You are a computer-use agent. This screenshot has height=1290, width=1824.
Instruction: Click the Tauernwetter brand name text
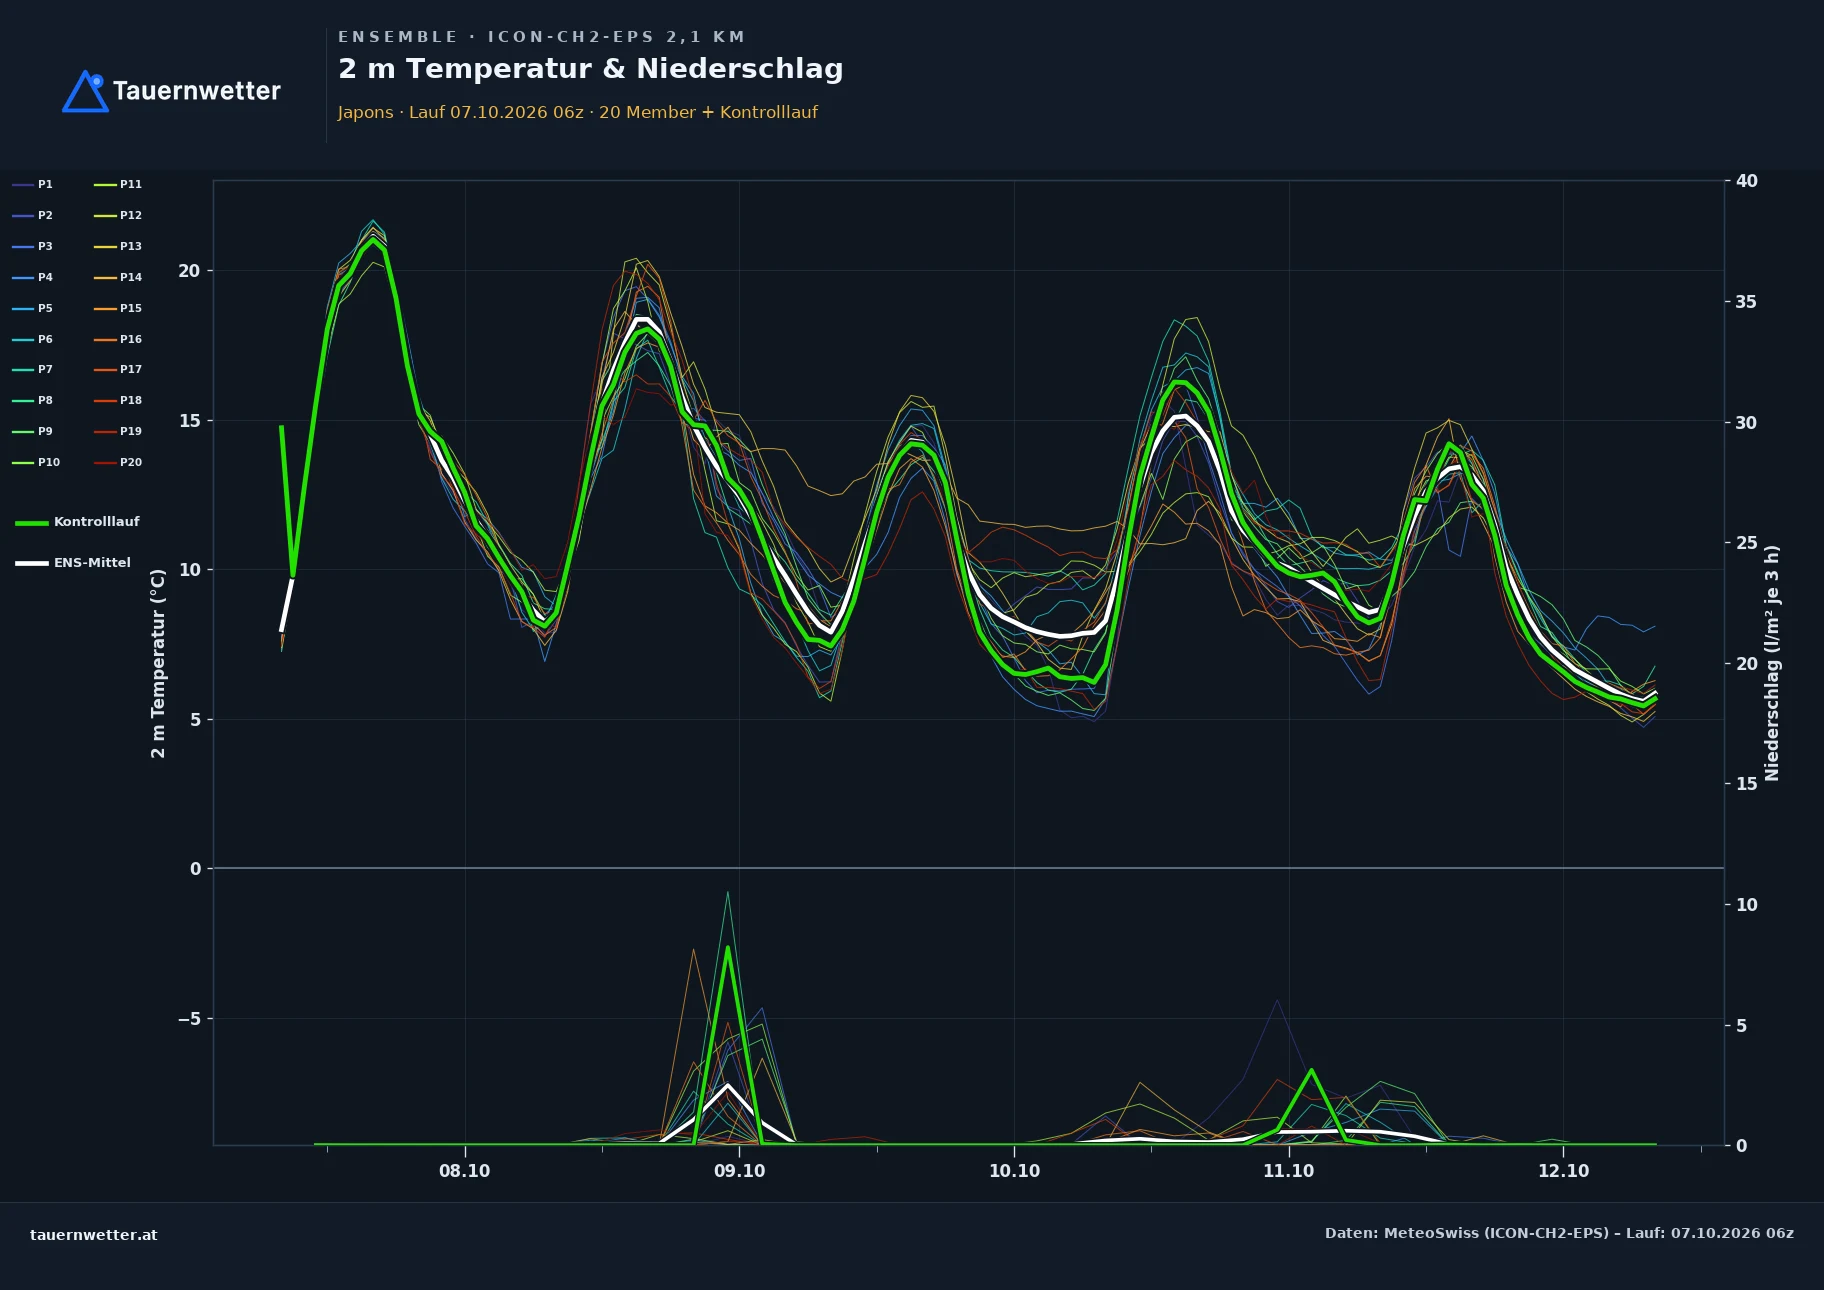(x=197, y=91)
